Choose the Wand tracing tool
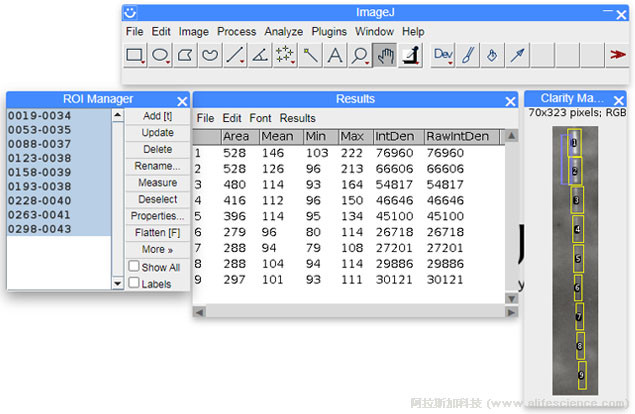 pos(311,56)
